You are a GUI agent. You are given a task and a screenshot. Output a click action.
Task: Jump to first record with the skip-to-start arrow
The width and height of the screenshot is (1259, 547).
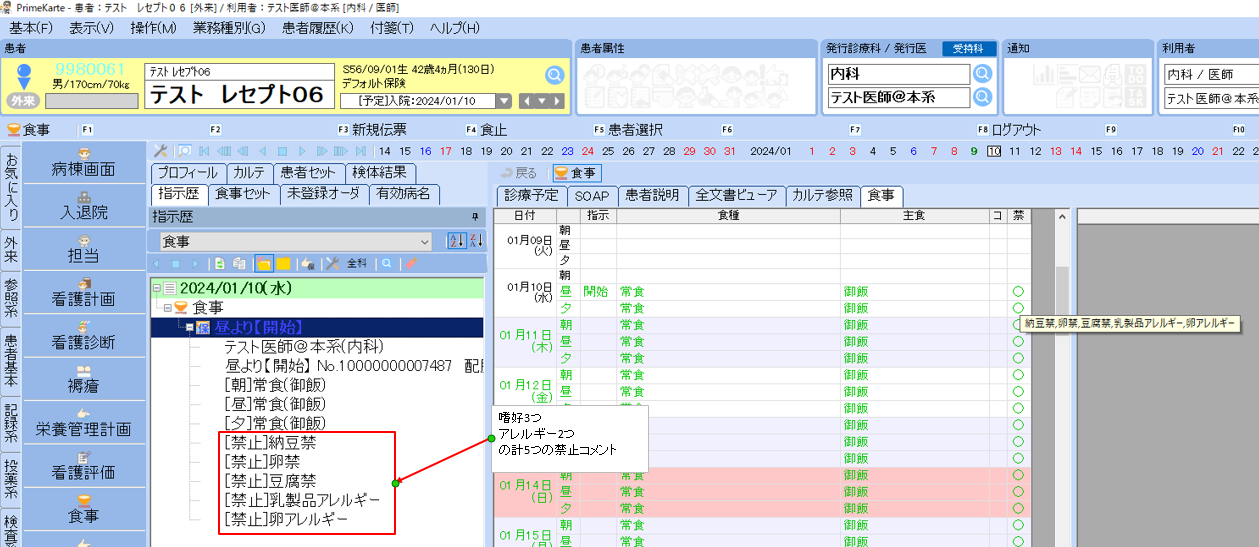[x=204, y=151]
